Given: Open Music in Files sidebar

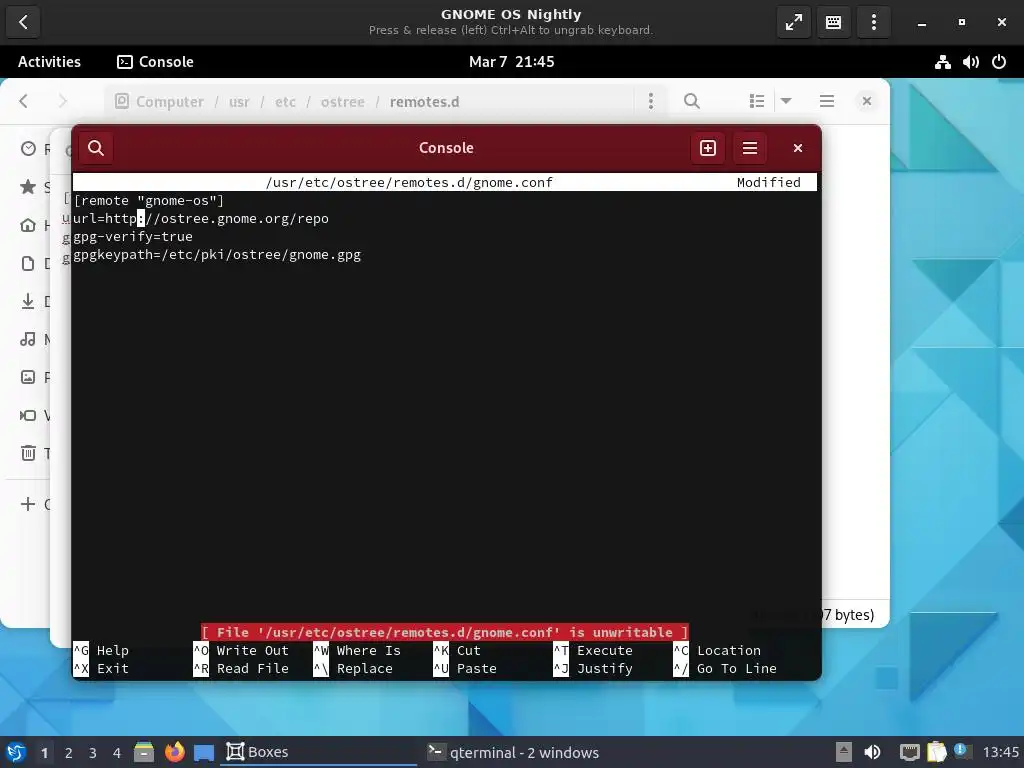Looking at the screenshot, I should coord(35,339).
